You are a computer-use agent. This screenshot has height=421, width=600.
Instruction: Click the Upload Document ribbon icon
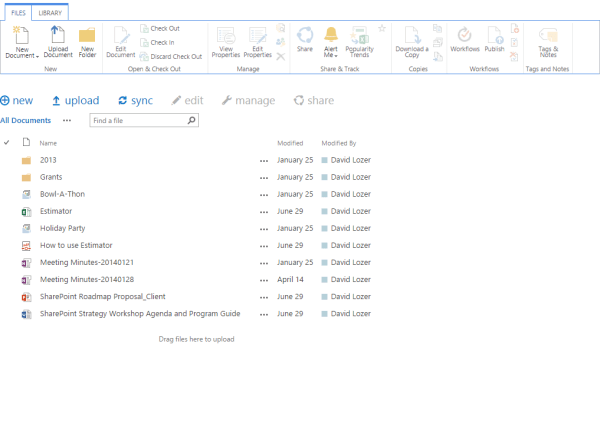coord(58,34)
